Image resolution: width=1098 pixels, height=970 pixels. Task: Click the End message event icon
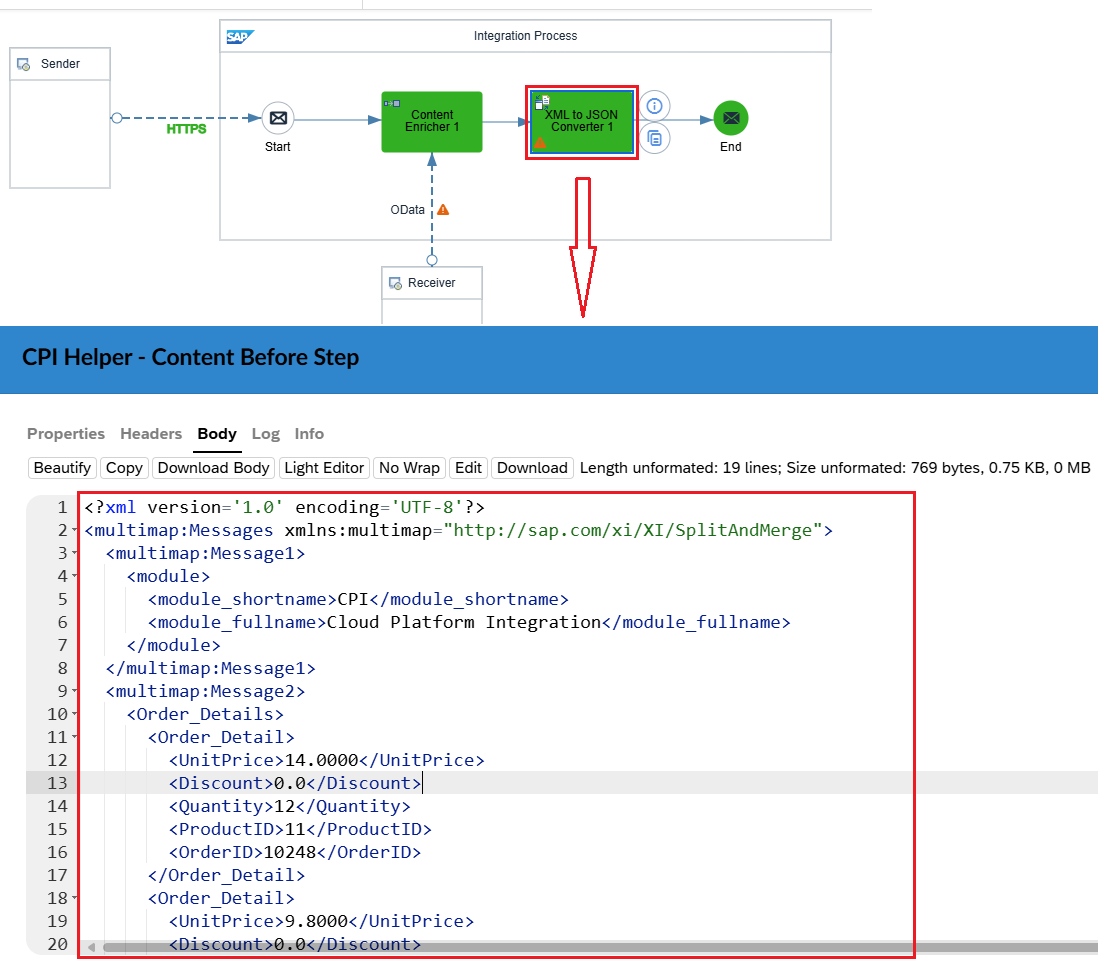730,118
